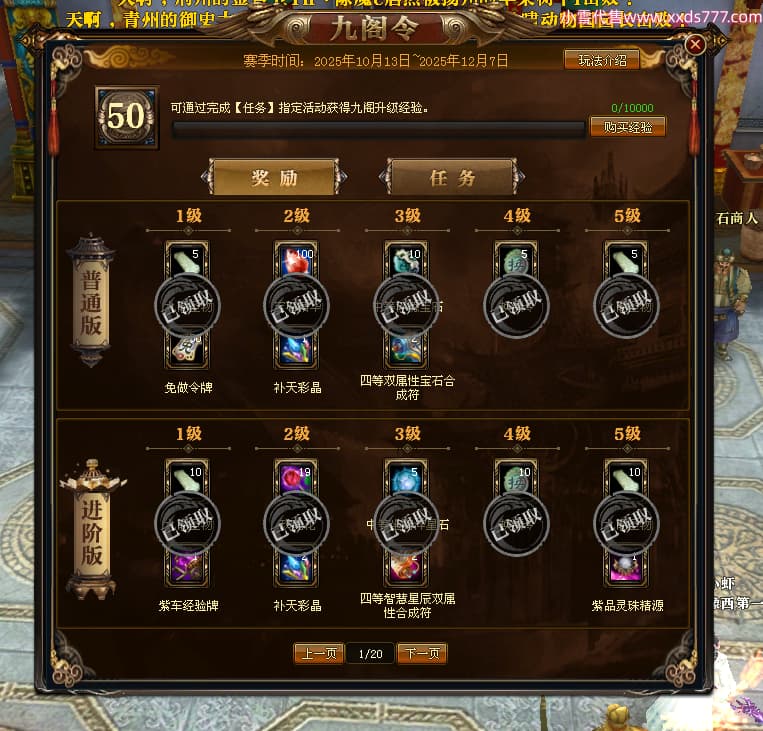
Task: Click the 四等双属性宝石合成符 icon in 普通版
Action: click(406, 350)
